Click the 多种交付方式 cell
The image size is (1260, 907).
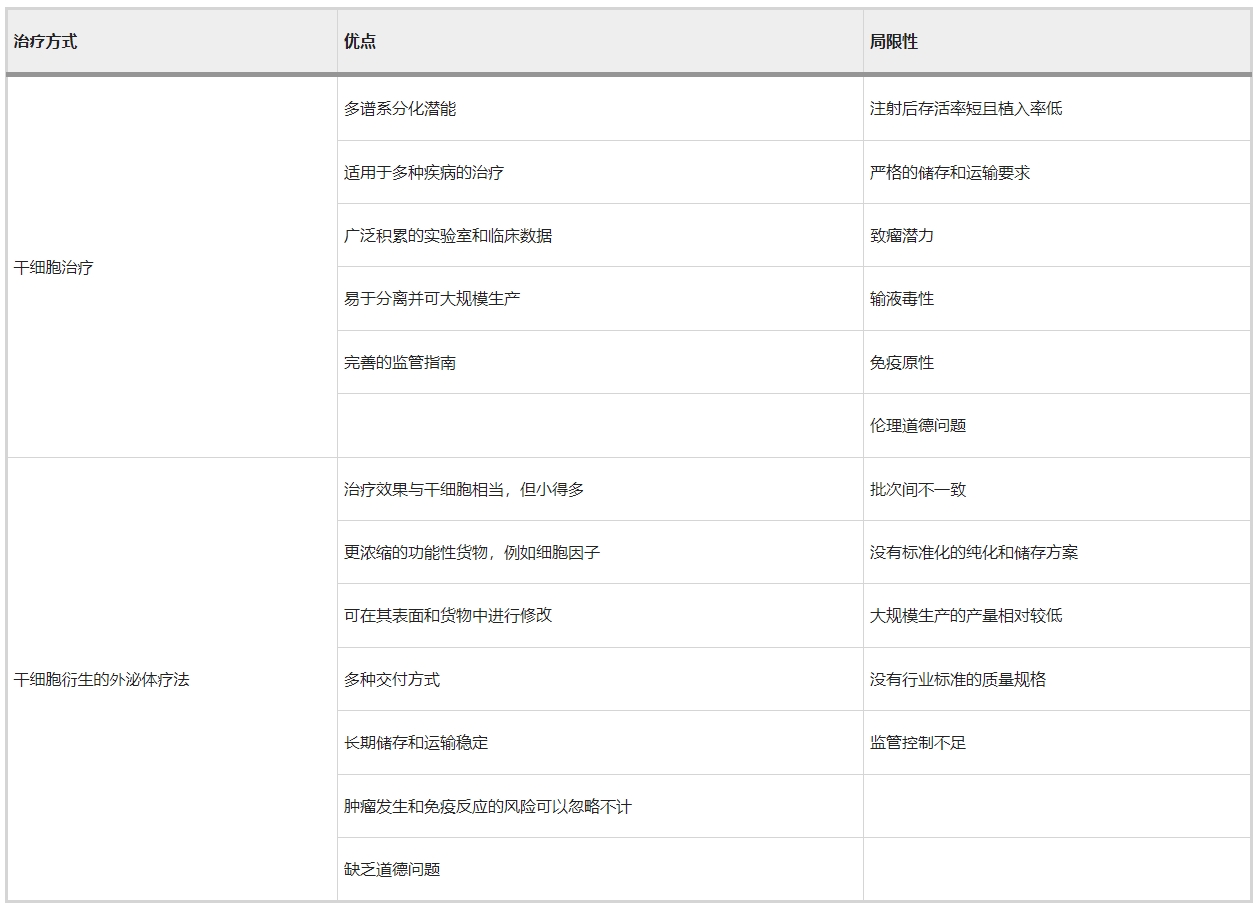[x=389, y=678]
